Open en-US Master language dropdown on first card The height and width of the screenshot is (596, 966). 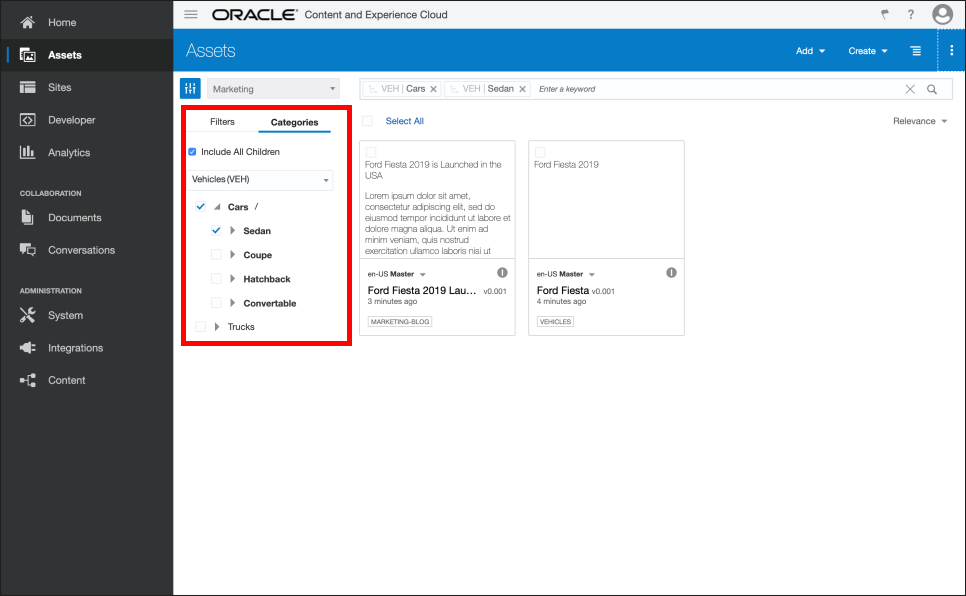coord(397,274)
